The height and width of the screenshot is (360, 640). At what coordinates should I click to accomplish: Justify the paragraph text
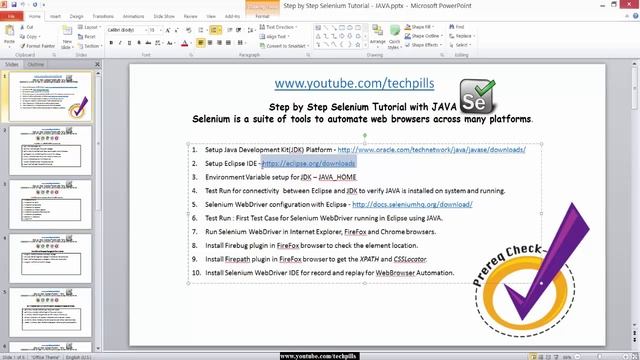(228, 42)
